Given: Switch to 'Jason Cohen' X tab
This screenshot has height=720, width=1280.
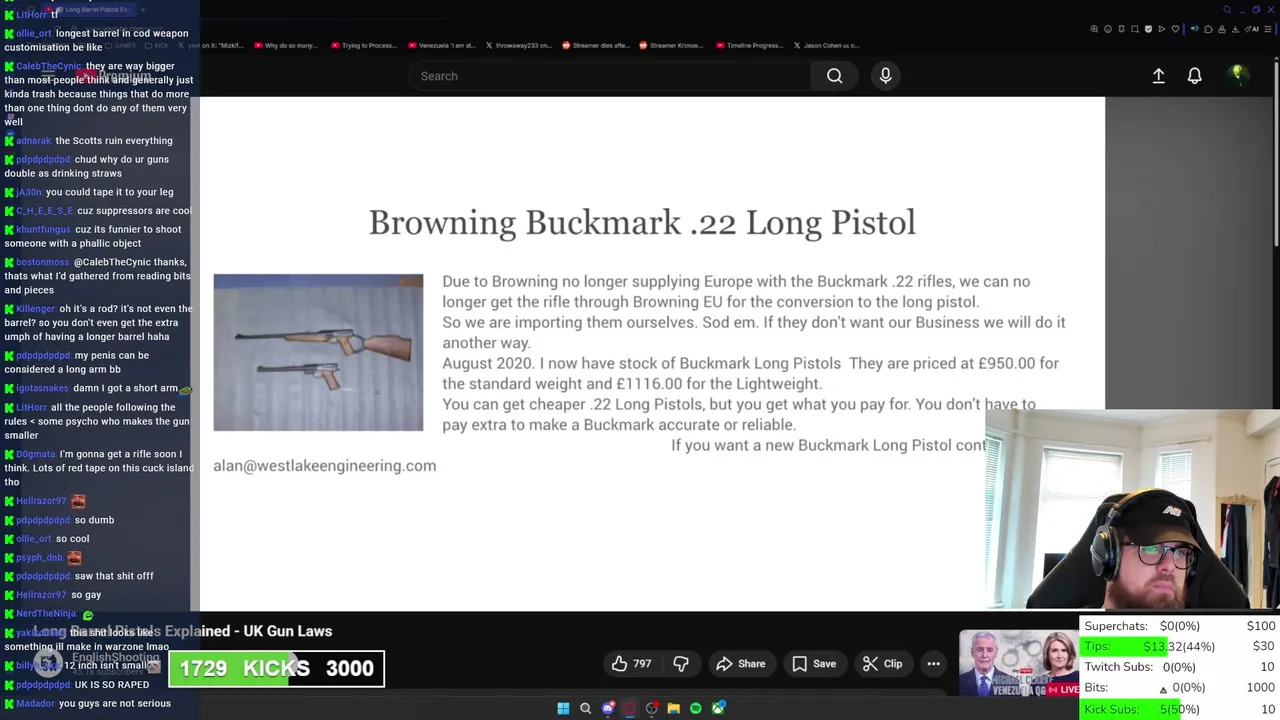Looking at the screenshot, I should (x=826, y=45).
